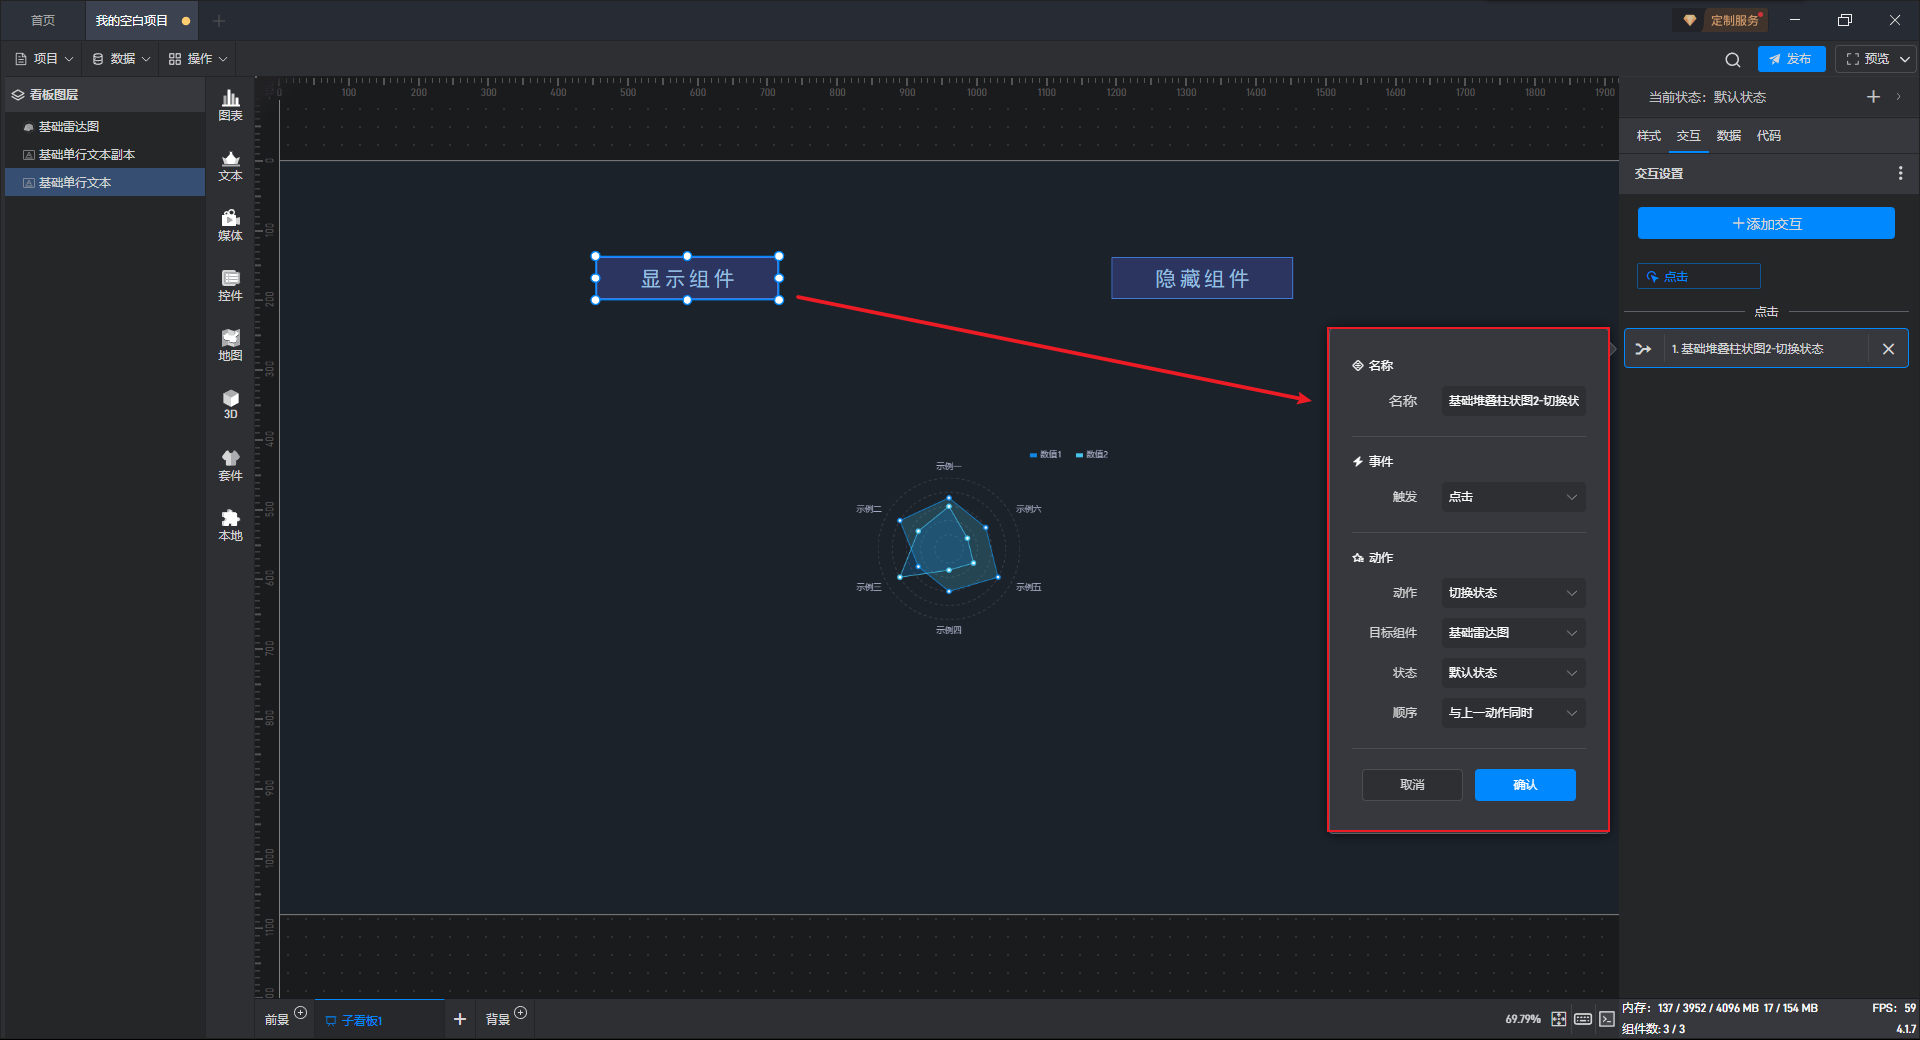Click the search magnifier icon in toolbar

[x=1733, y=60]
